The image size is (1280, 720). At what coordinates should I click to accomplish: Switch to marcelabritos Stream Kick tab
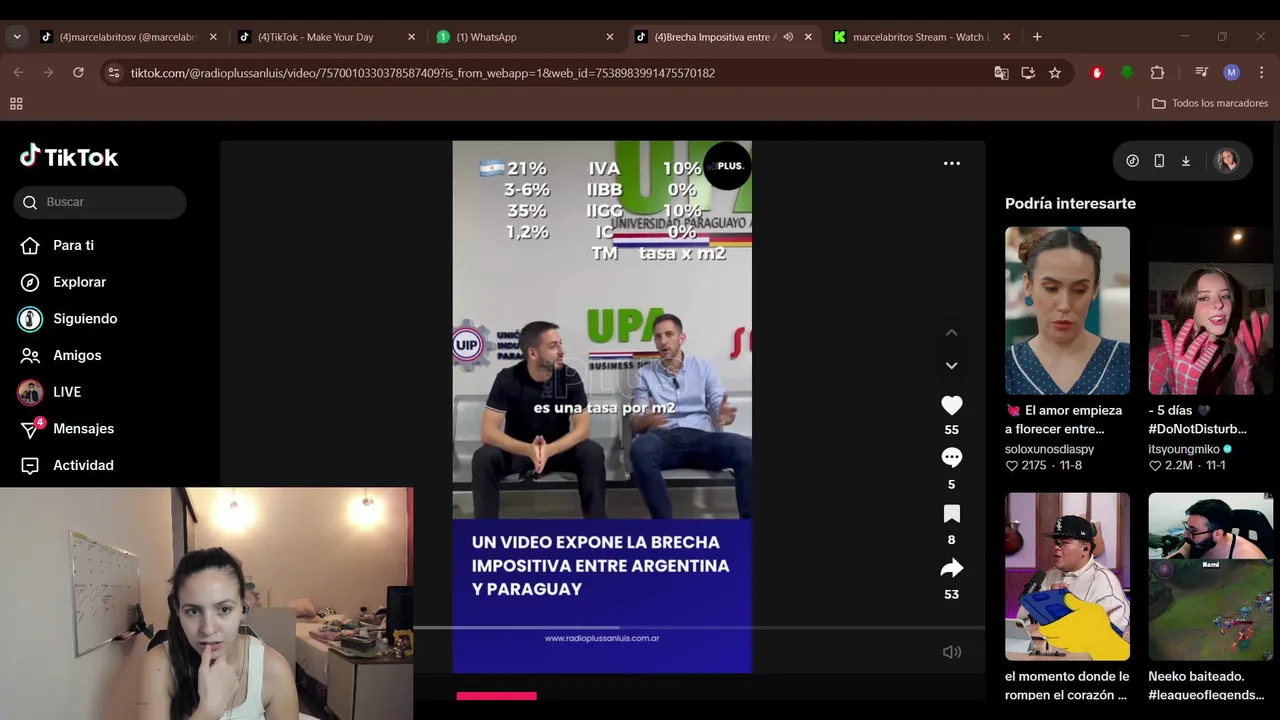[x=920, y=37]
